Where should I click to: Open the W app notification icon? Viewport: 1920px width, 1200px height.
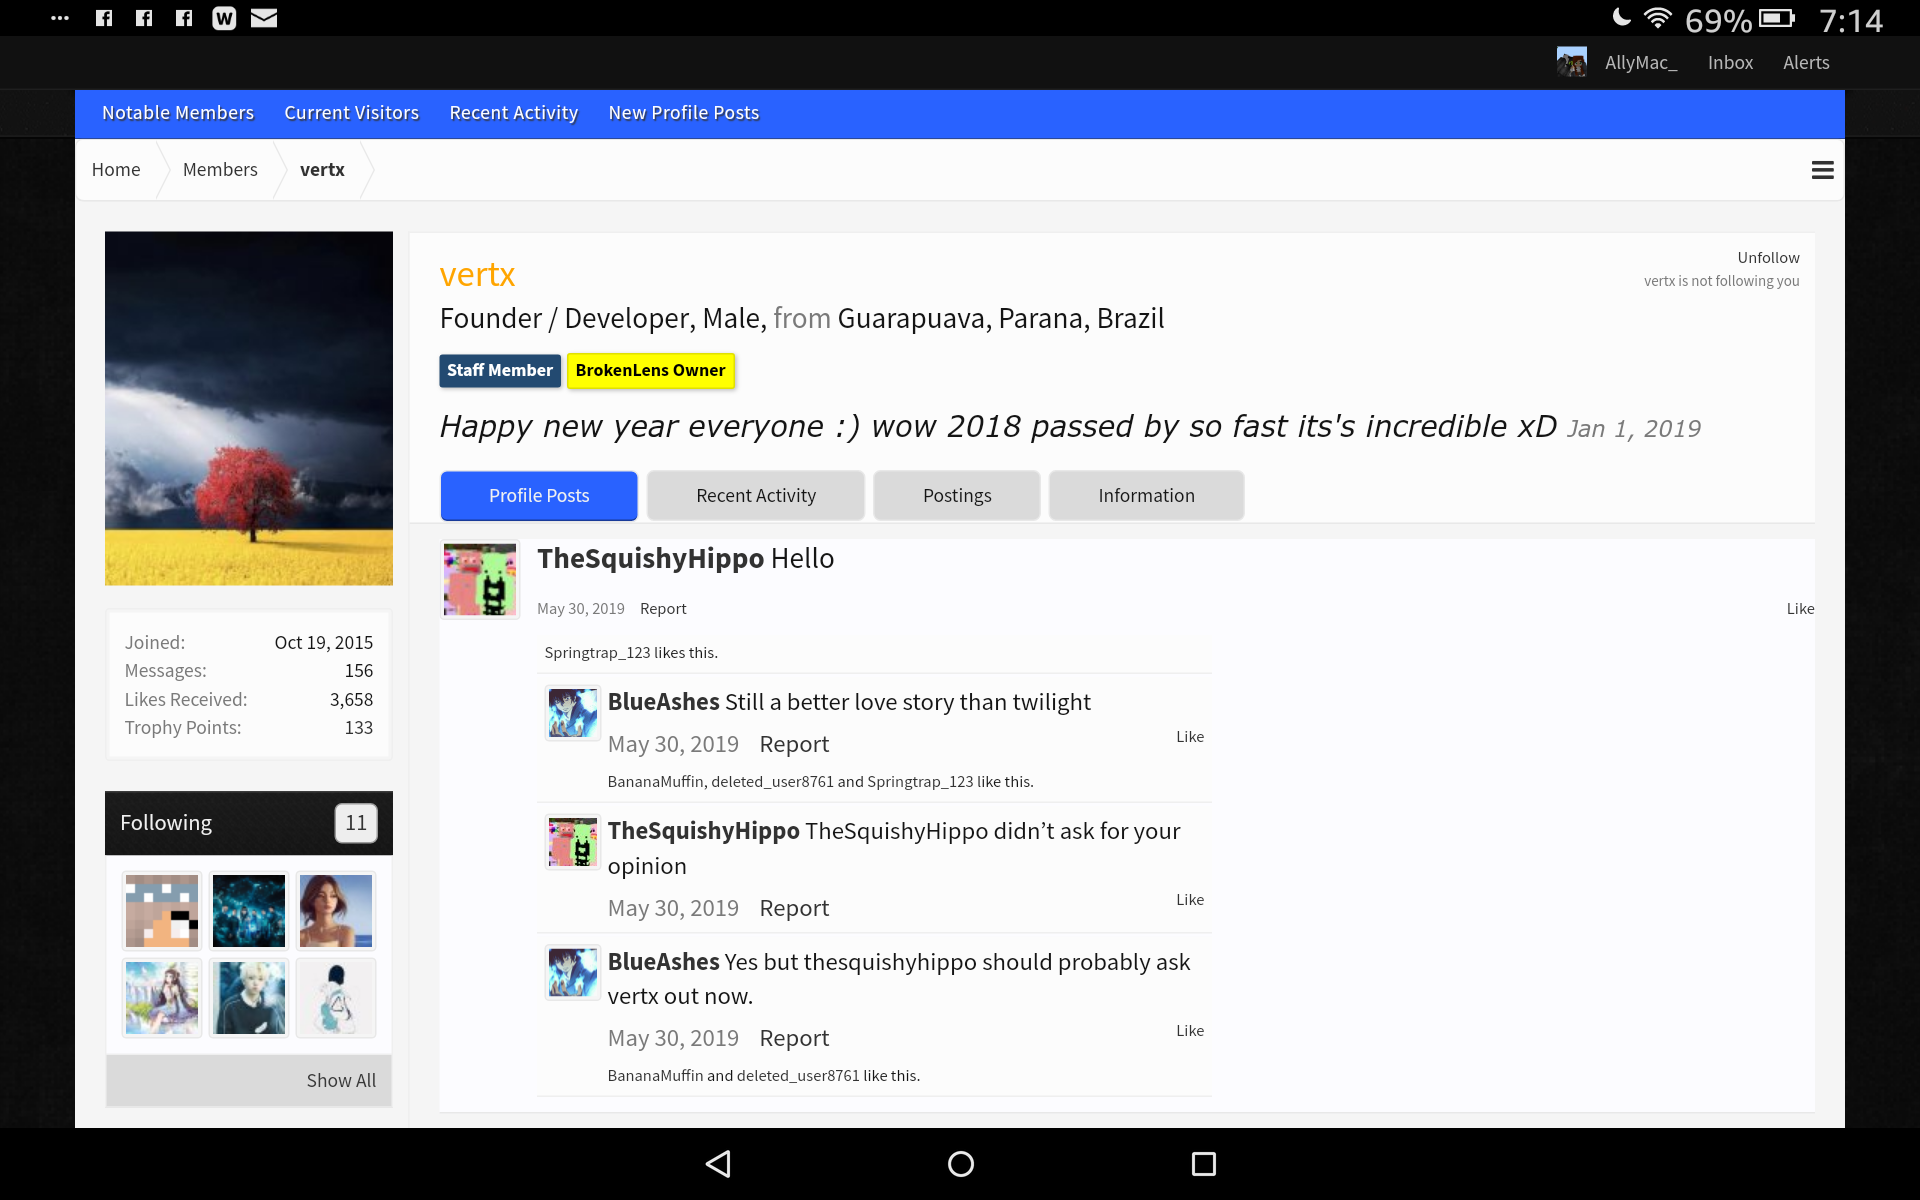(x=224, y=18)
